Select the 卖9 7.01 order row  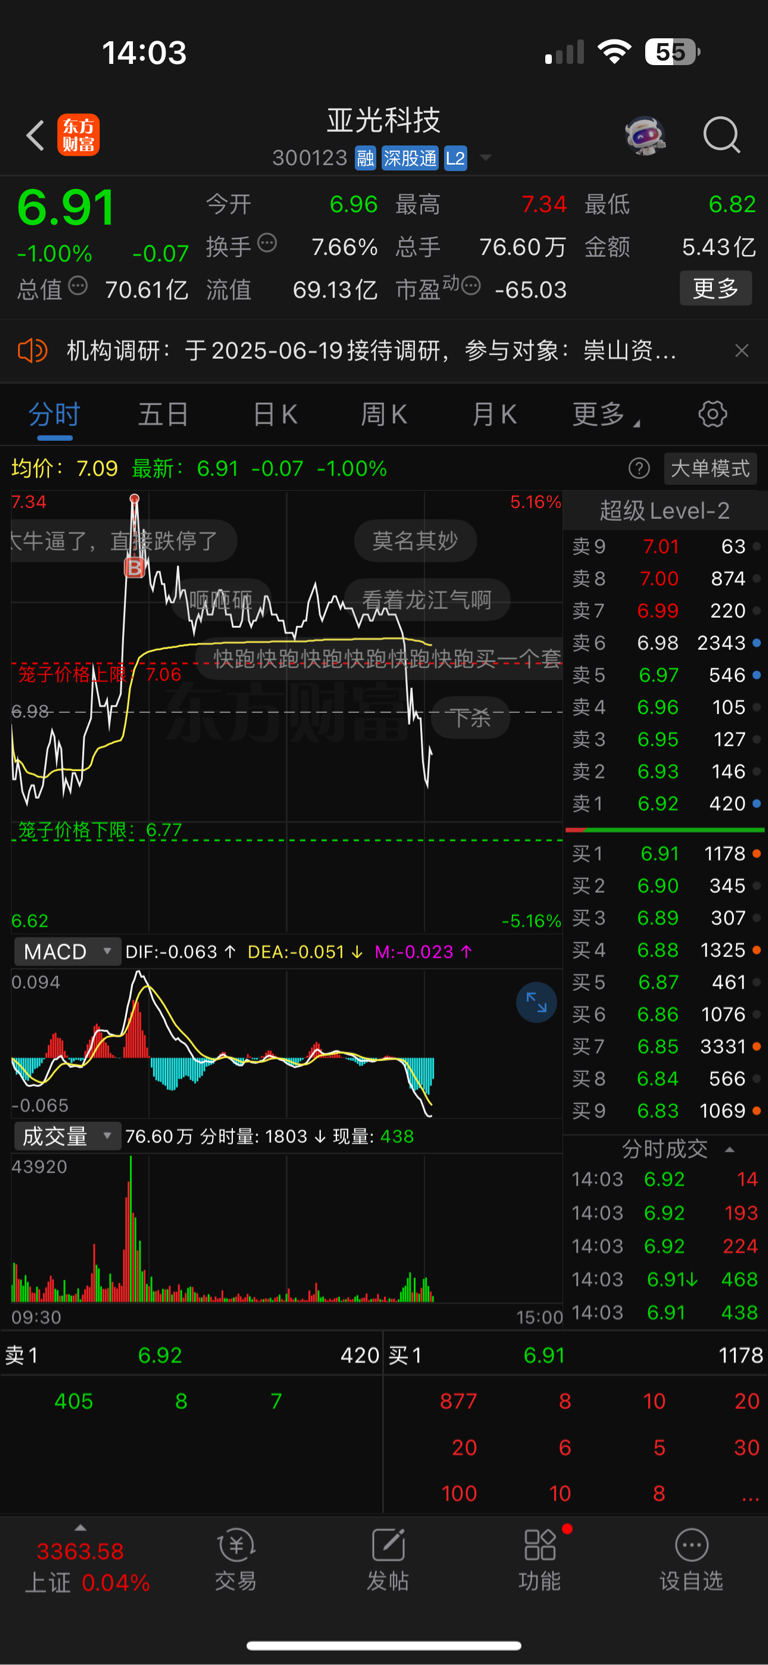click(665, 547)
